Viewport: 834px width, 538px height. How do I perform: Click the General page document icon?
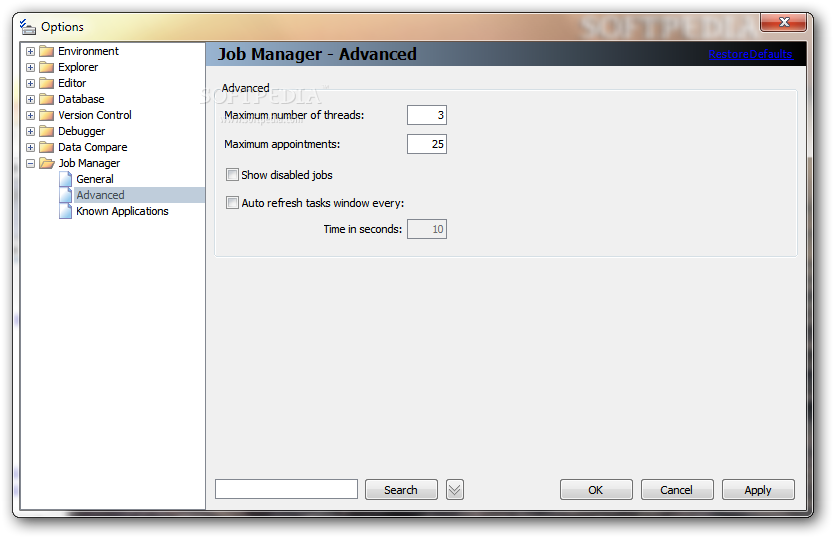tap(65, 179)
